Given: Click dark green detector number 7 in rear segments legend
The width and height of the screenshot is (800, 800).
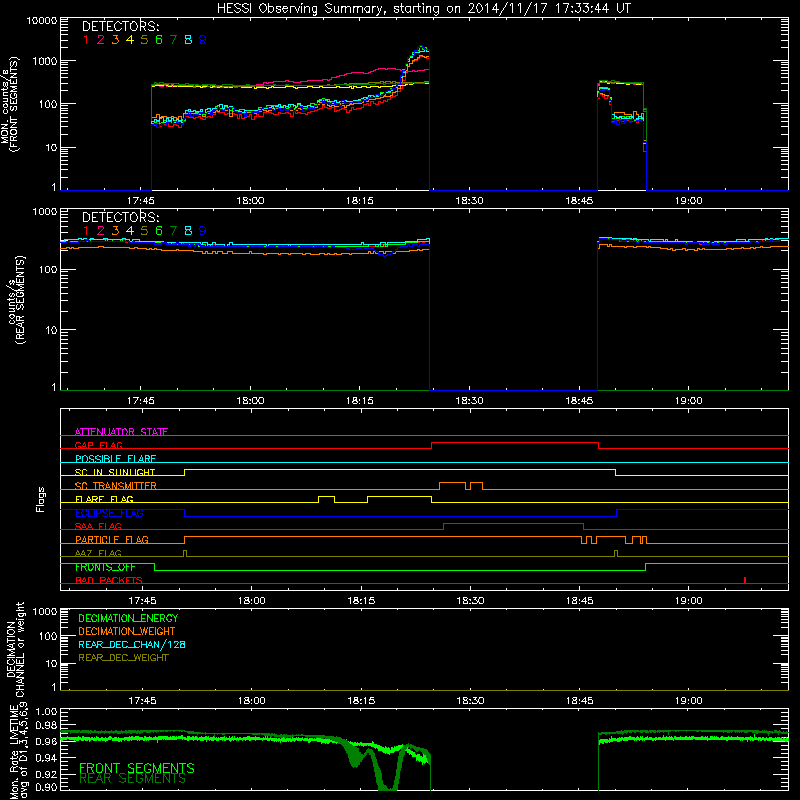Looking at the screenshot, I should point(173,231).
